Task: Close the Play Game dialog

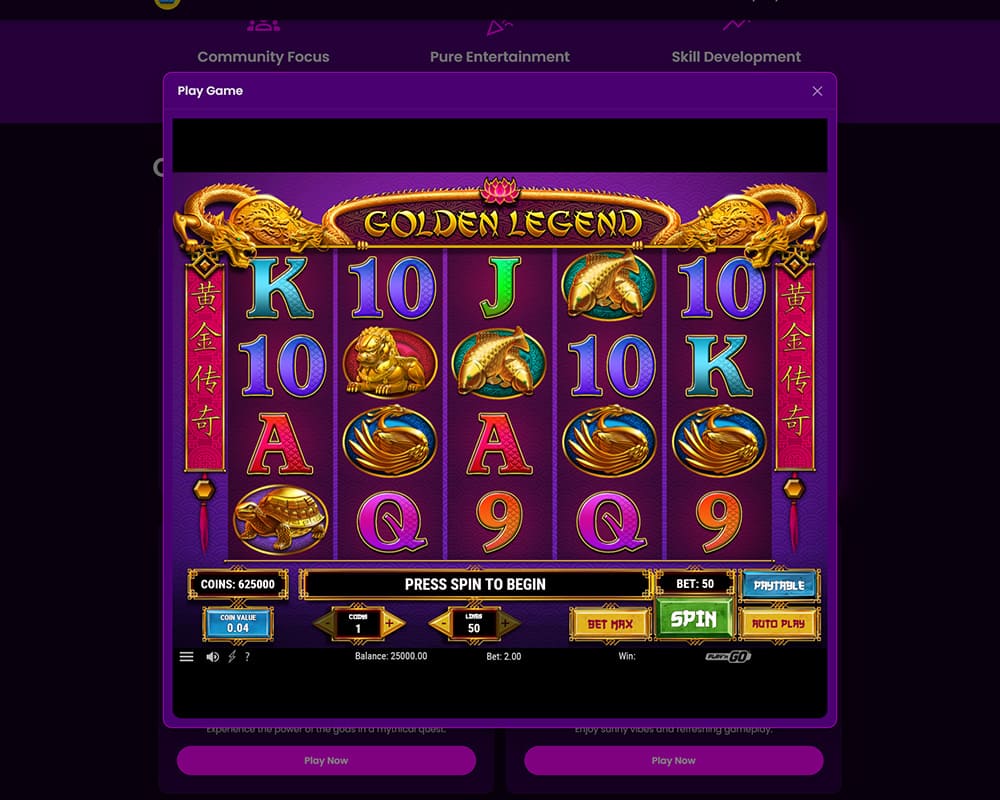Action: coord(817,91)
